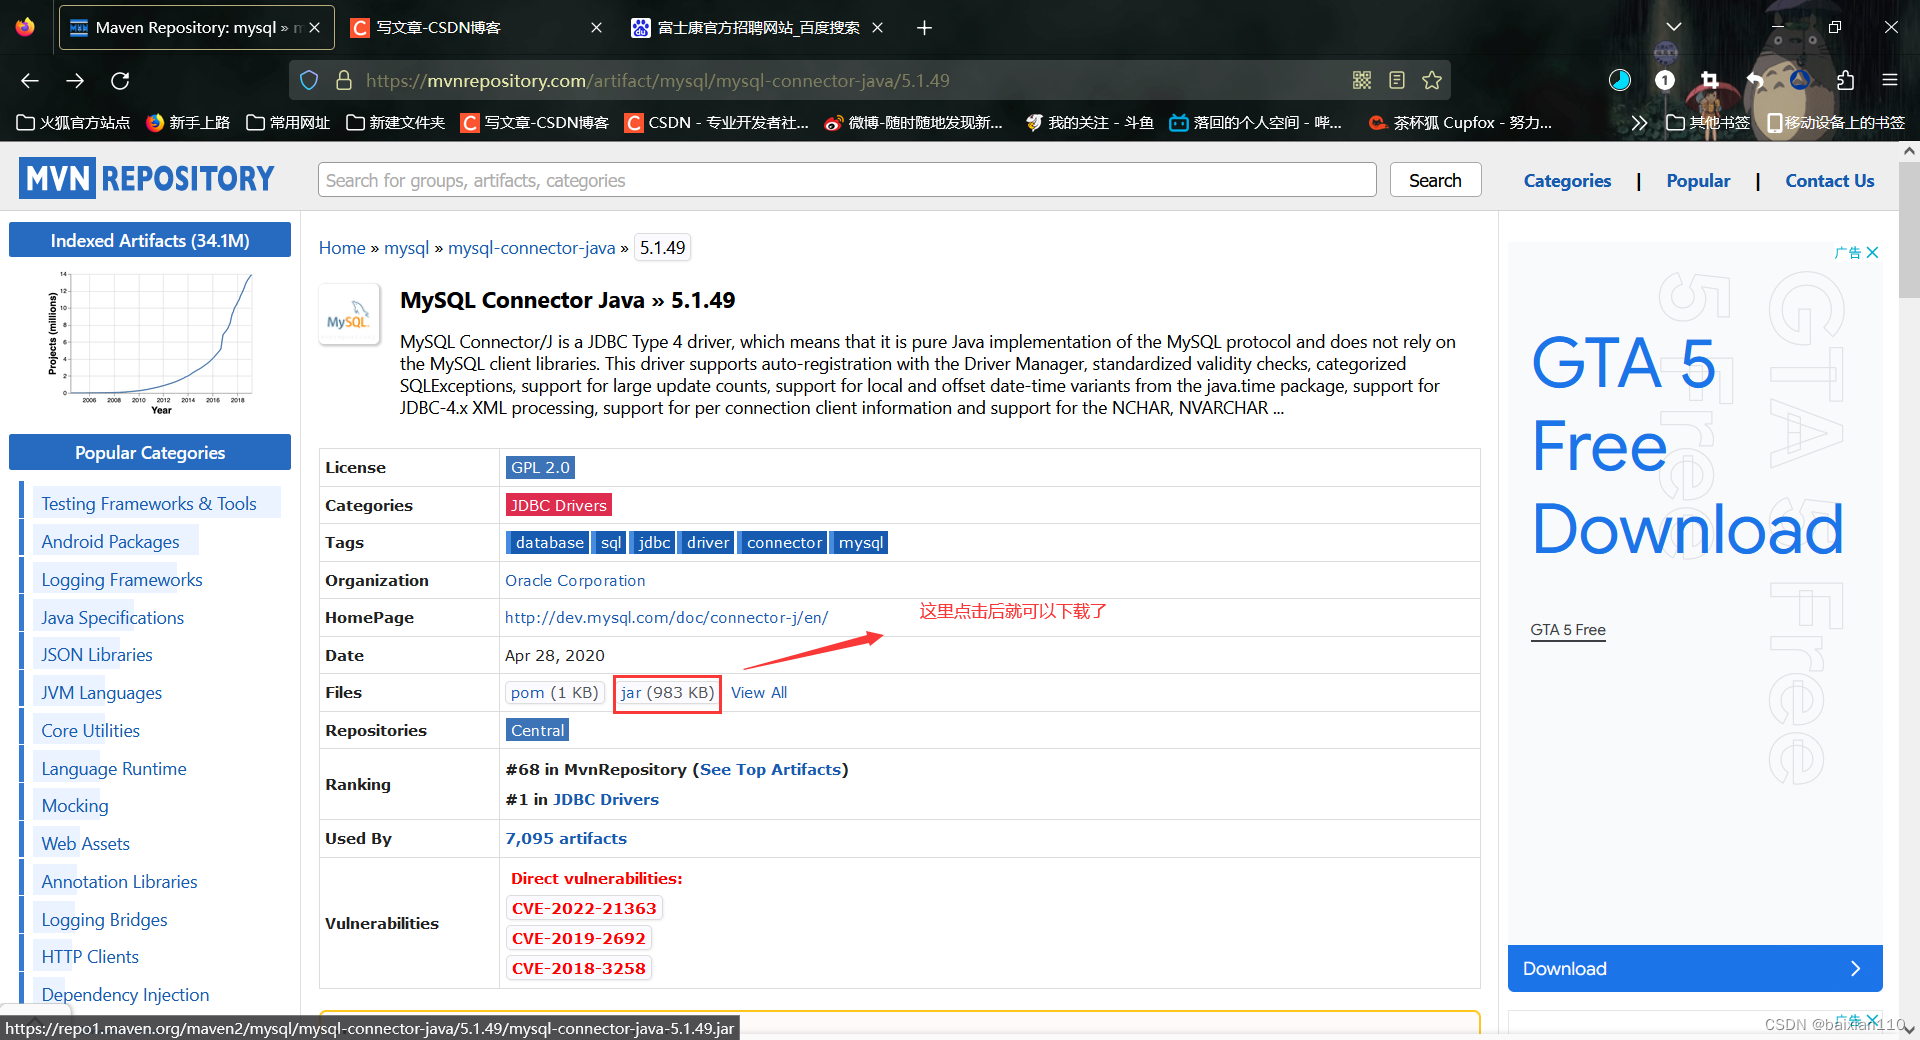Click the GPL 2.0 license tag
Viewport: 1920px width, 1040px height.
540,467
